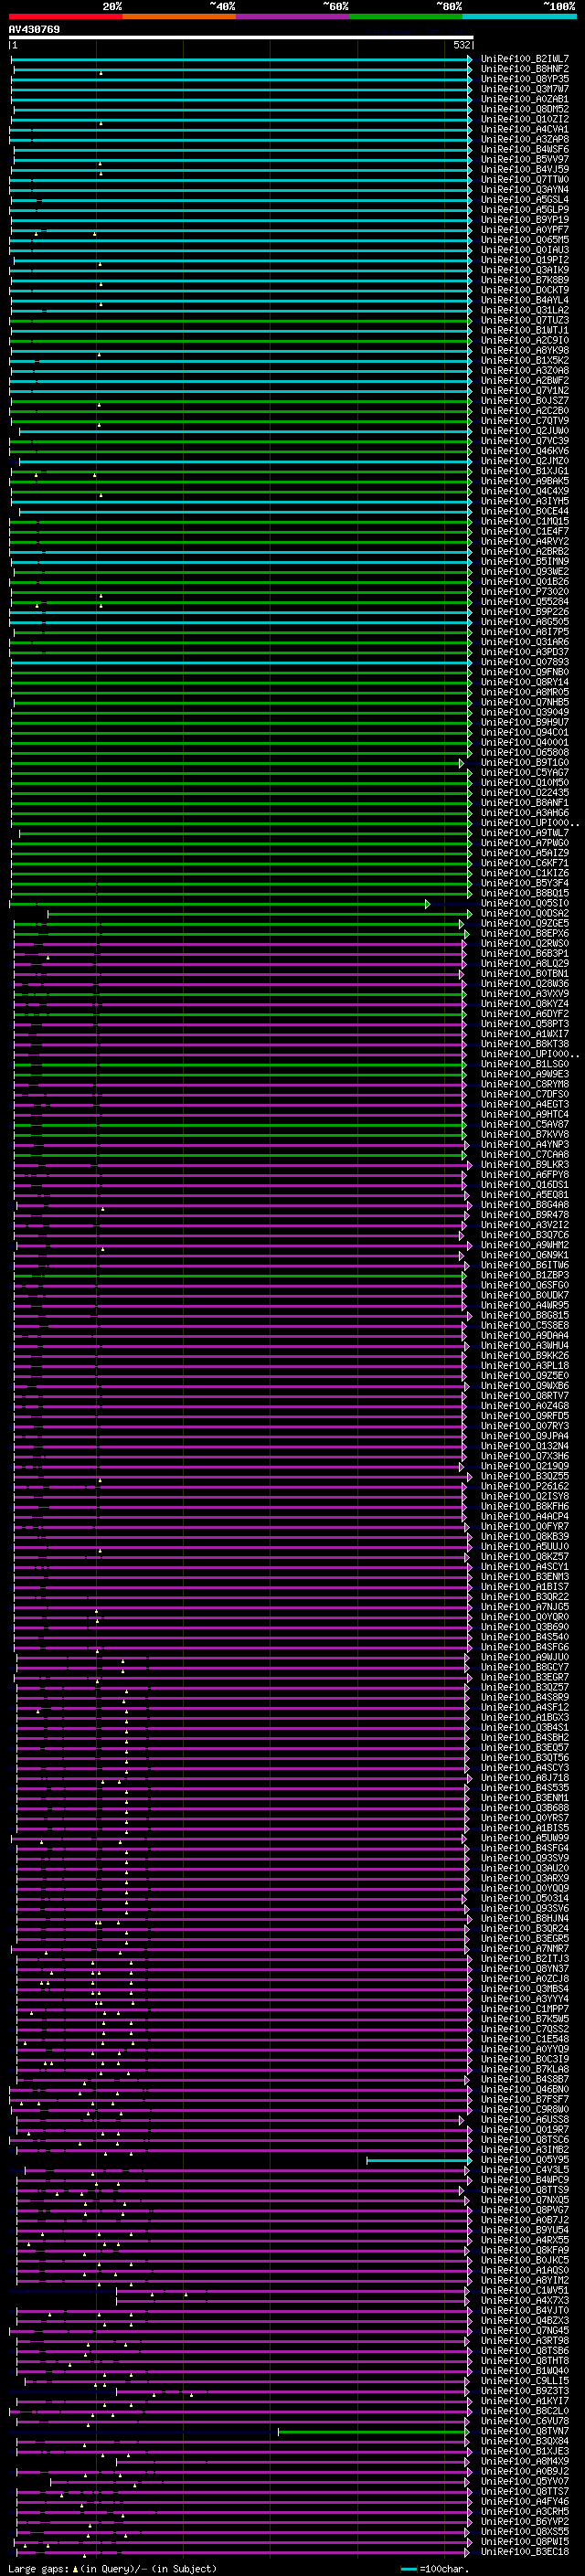Image resolution: width=585 pixels, height=2576 pixels.
Task: Select the UniRef100_Q93SV9 label
Action: pos(525,1858)
